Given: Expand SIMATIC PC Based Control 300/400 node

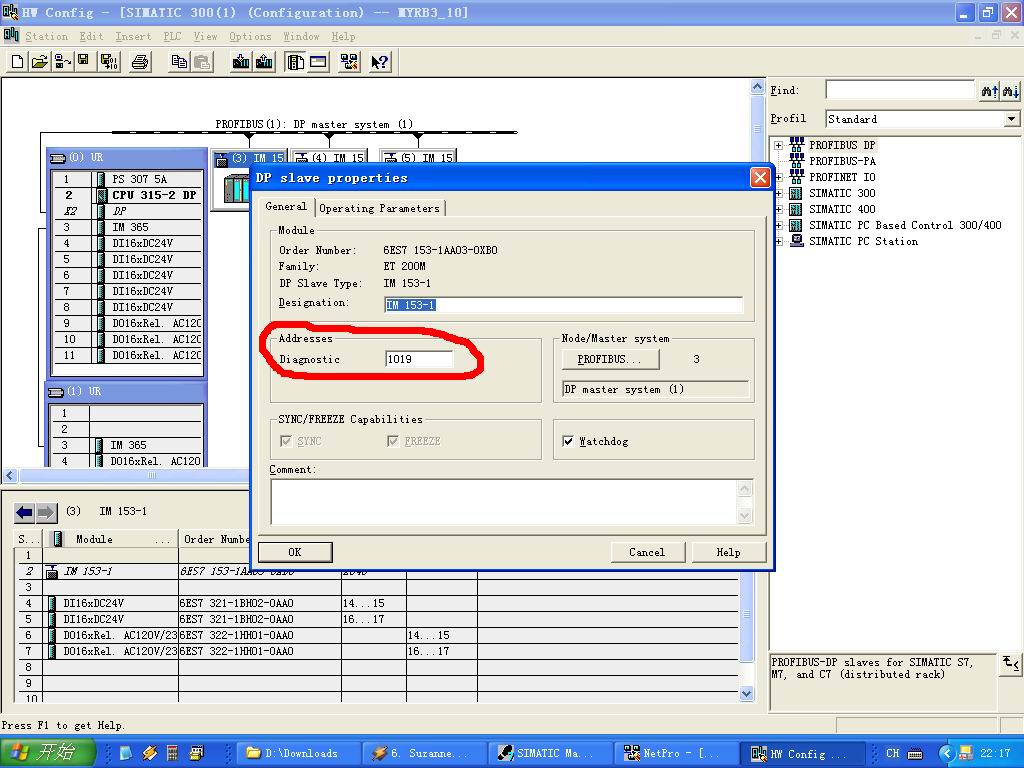Looking at the screenshot, I should click(x=778, y=225).
